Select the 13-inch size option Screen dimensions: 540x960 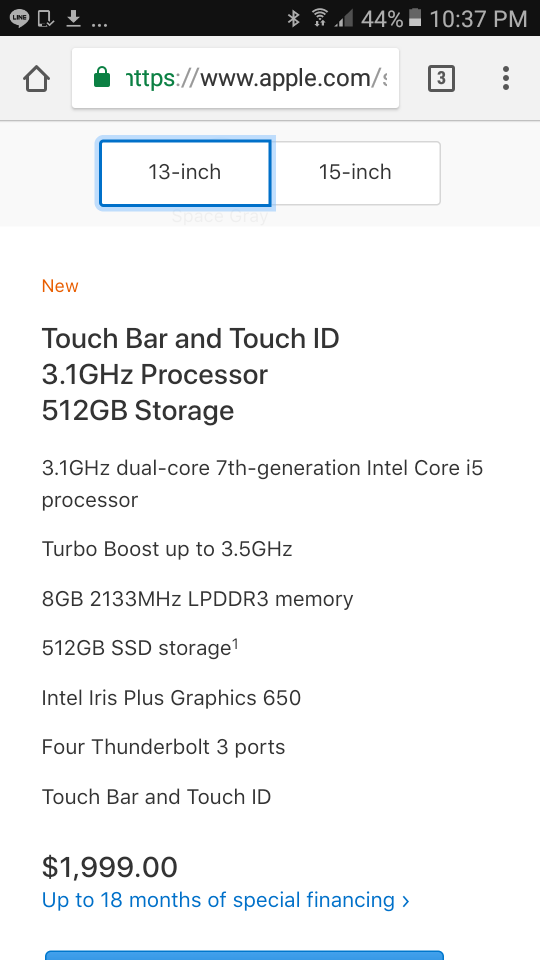(184, 173)
